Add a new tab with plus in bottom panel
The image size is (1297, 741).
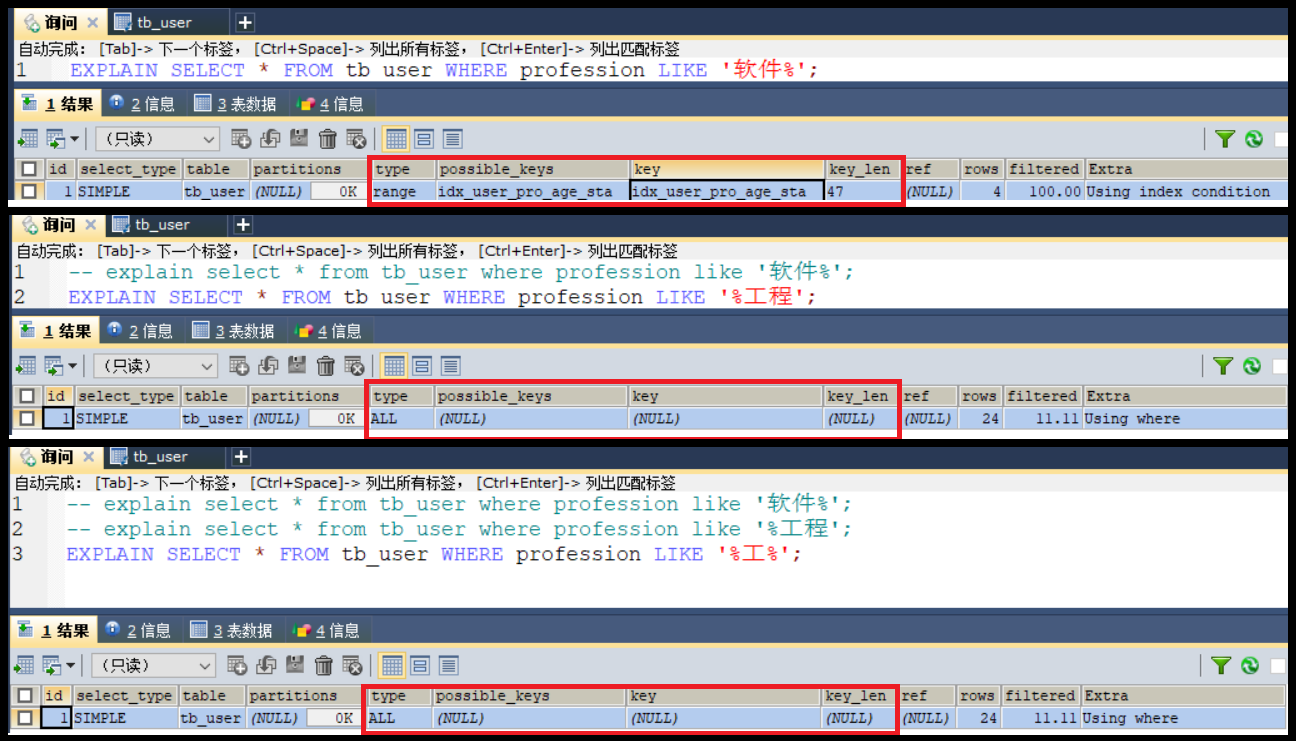point(241,457)
